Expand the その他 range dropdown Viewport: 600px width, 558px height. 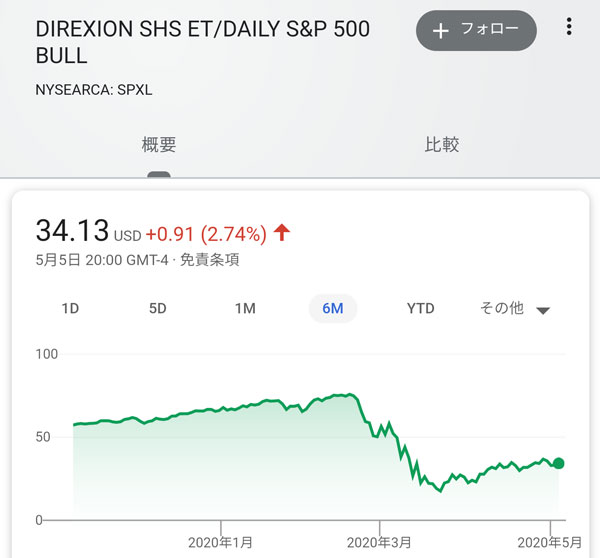tap(502, 308)
